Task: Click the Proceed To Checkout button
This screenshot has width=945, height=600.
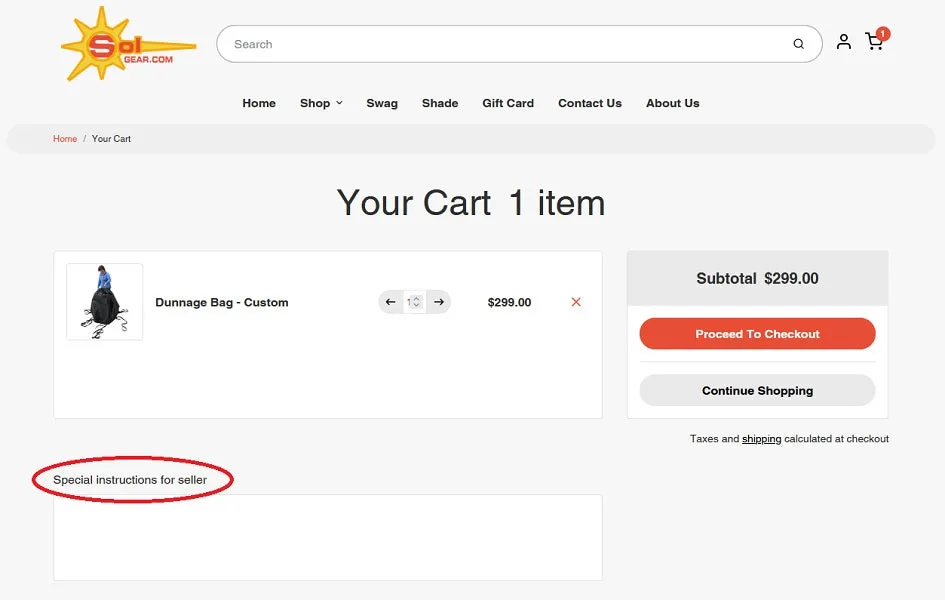Action: (758, 334)
